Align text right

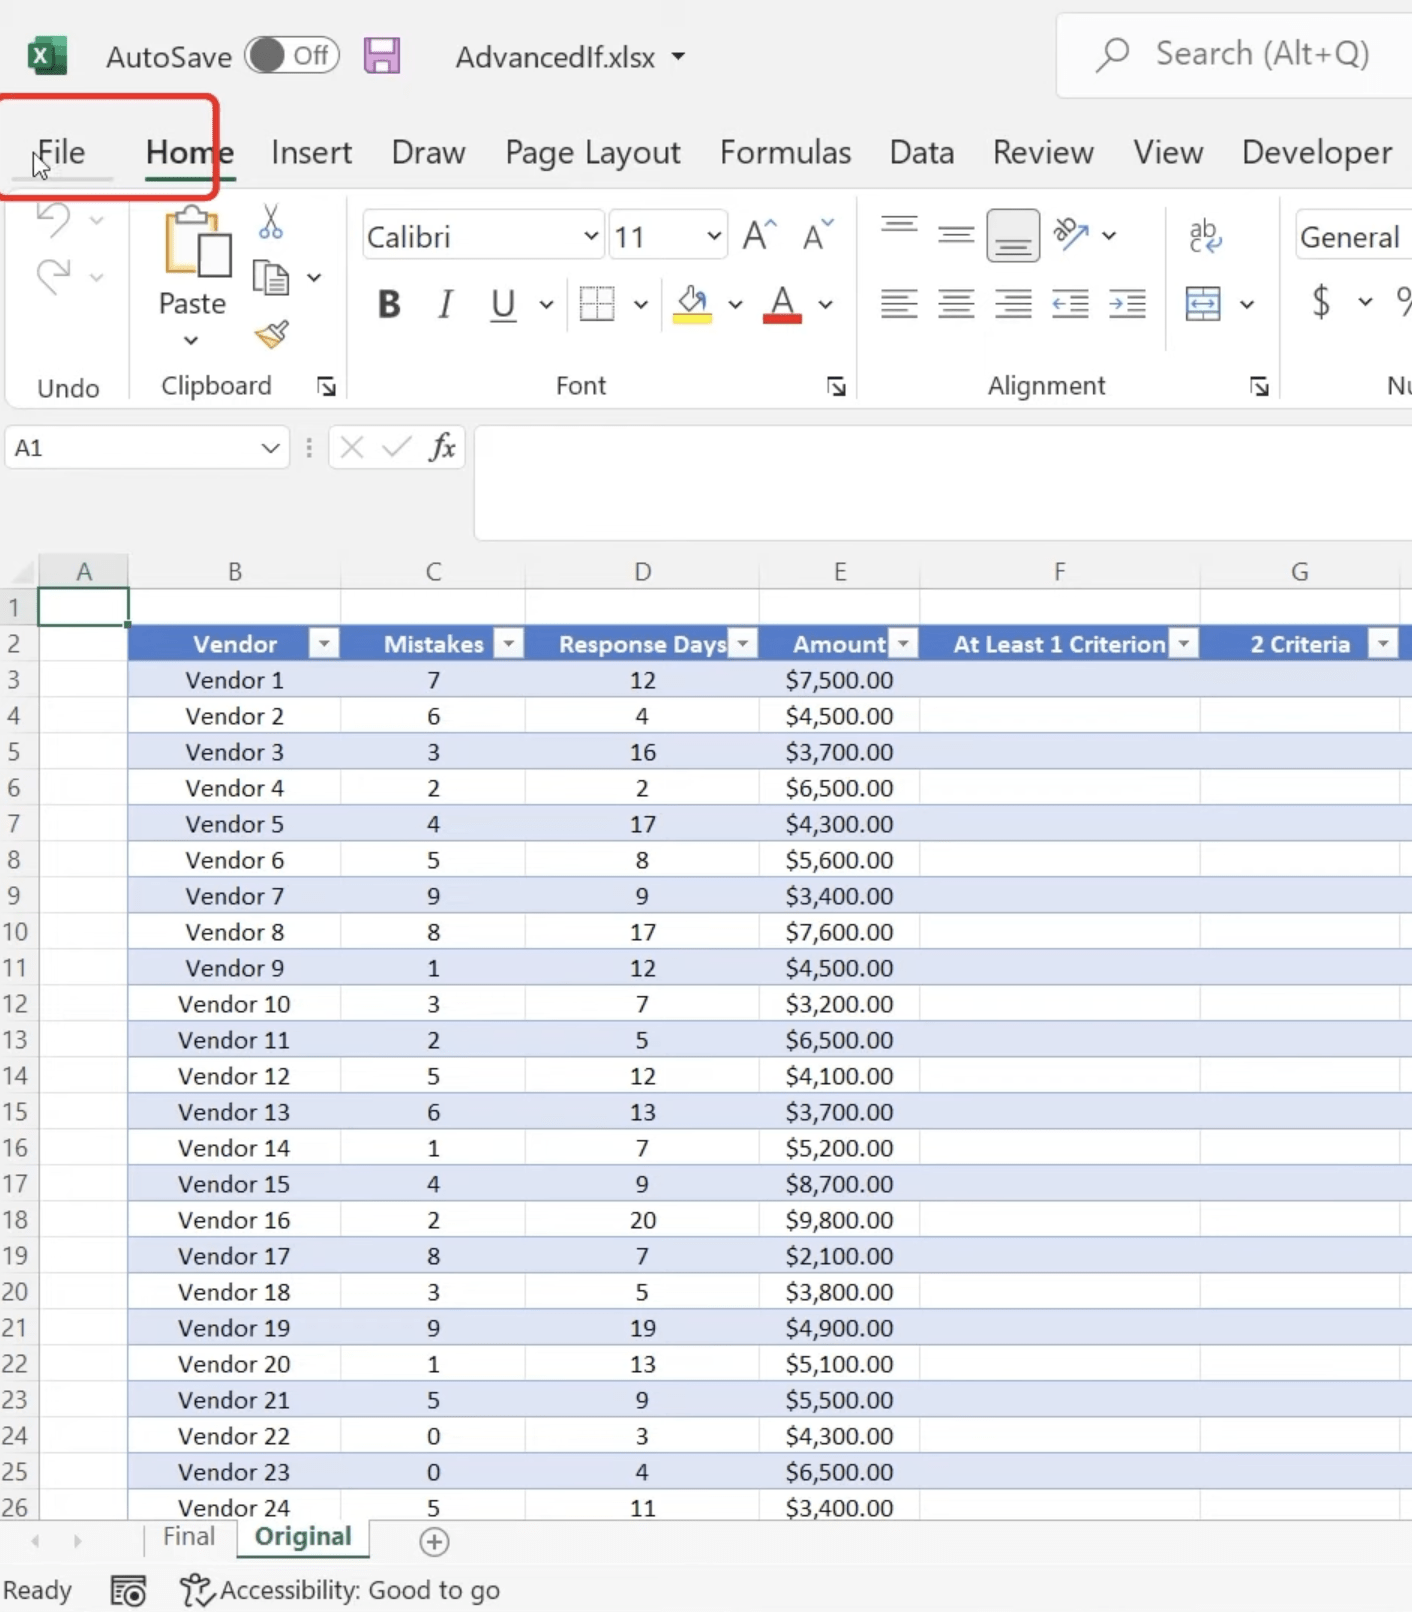[1013, 303]
